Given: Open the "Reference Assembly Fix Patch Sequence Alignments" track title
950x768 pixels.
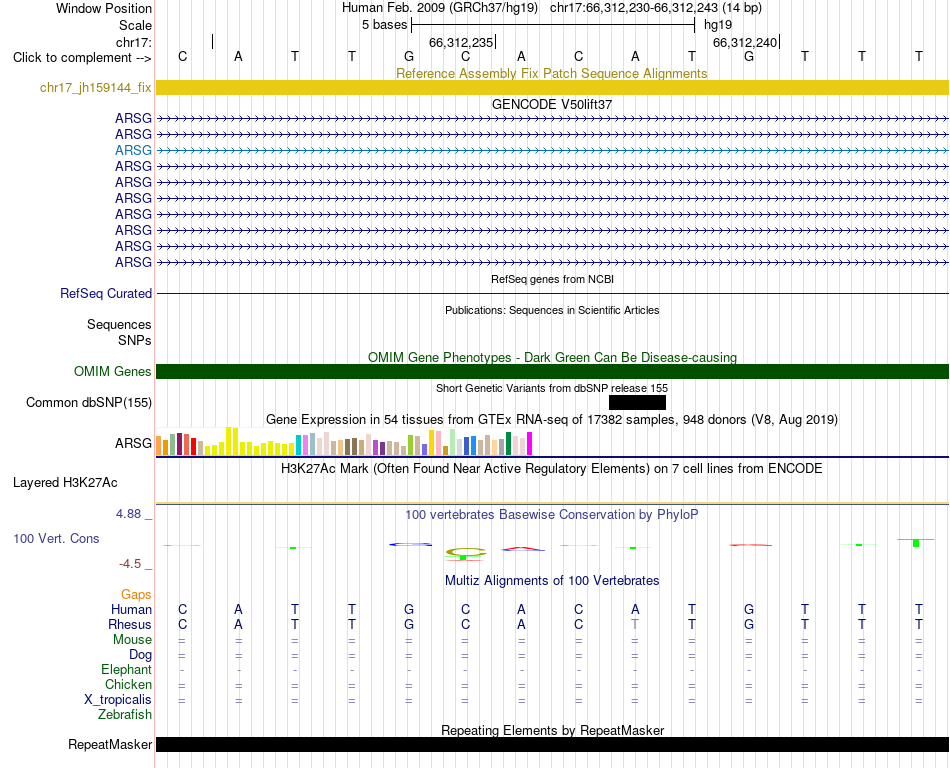Looking at the screenshot, I should click(551, 73).
